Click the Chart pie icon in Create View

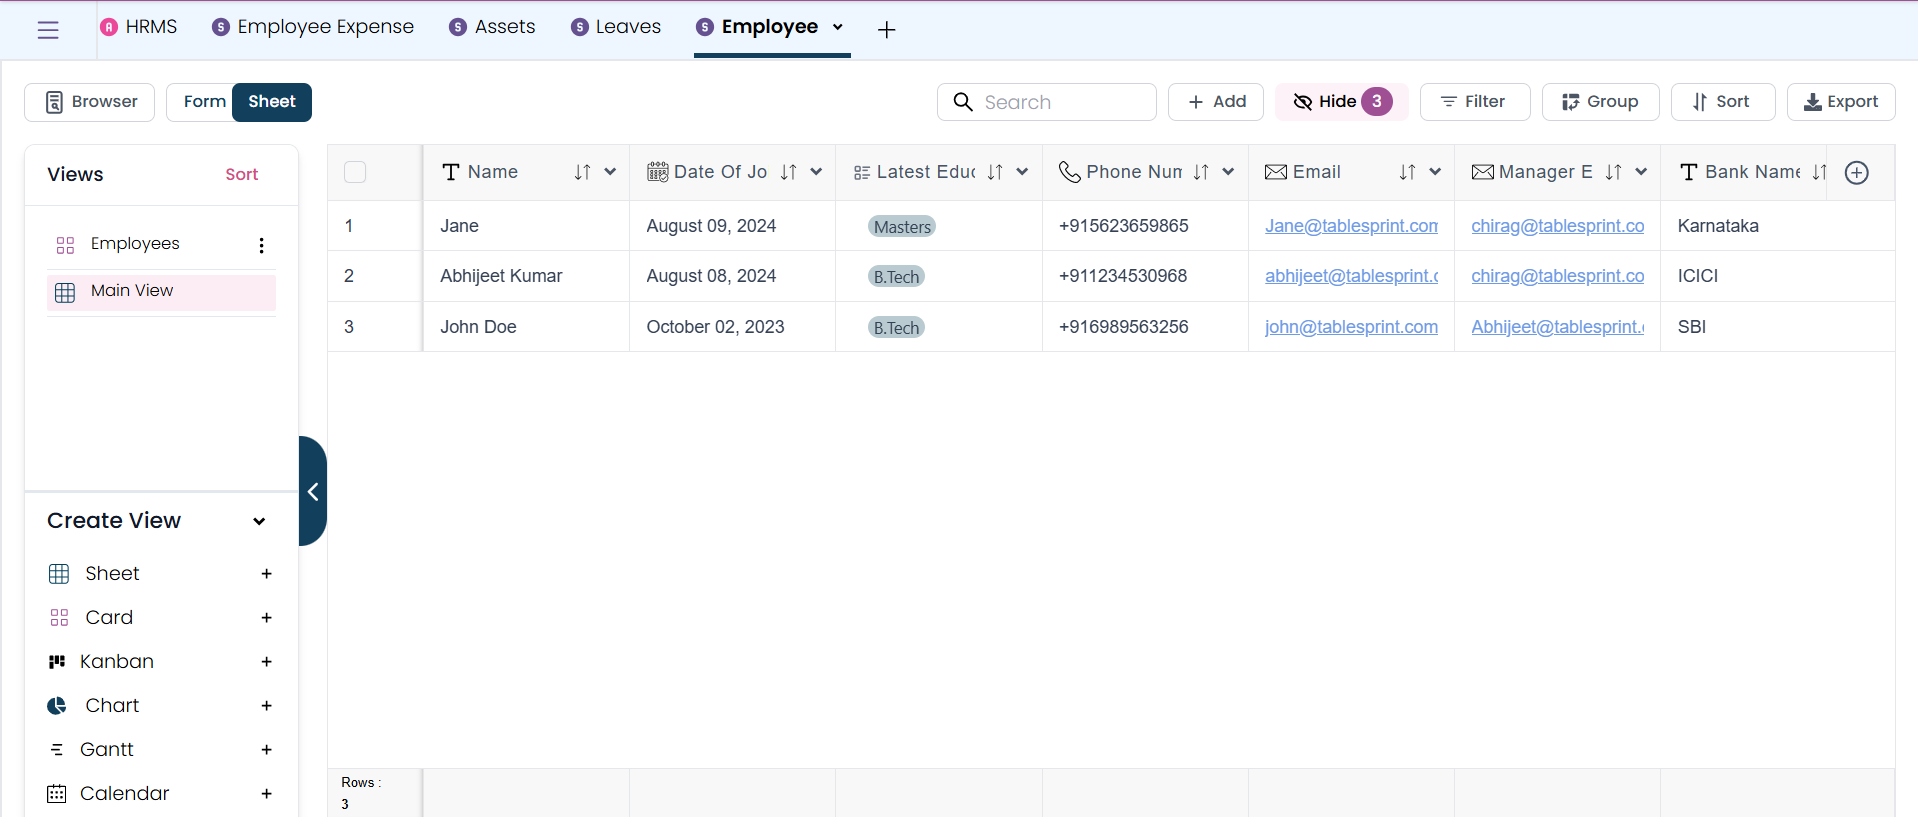tap(57, 706)
